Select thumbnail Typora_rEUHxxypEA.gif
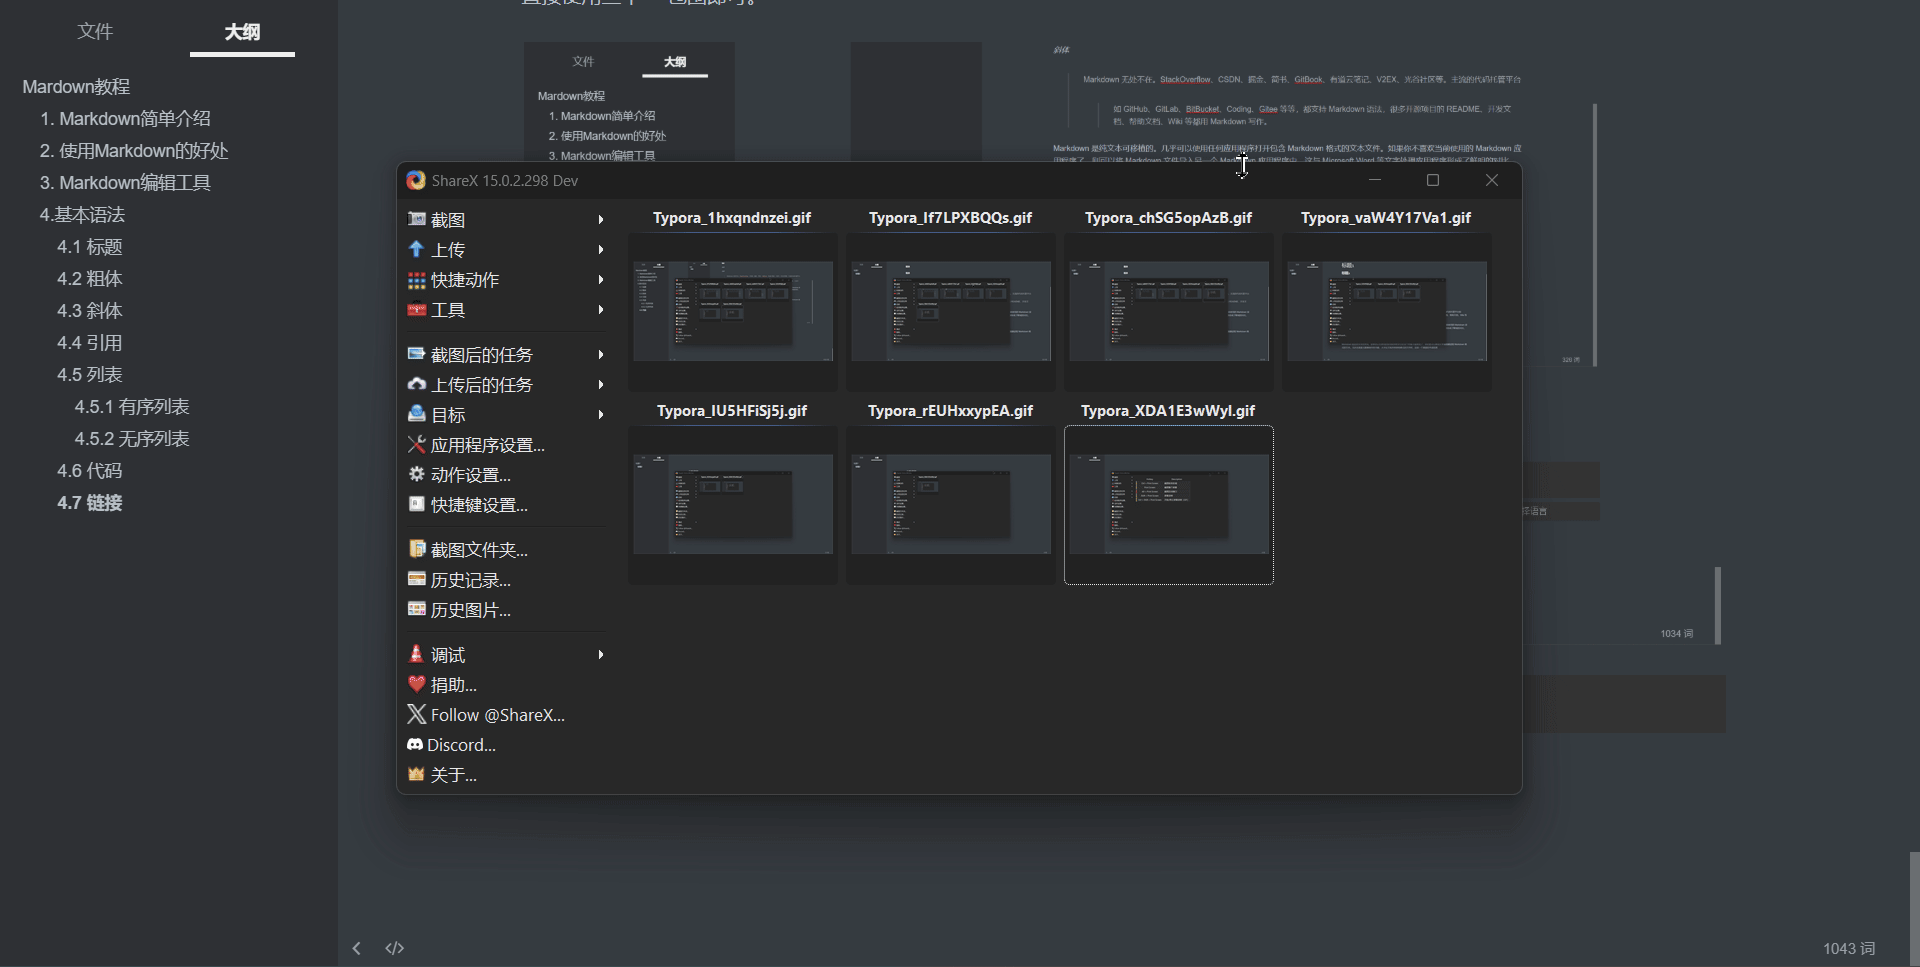Viewport: 1920px width, 967px height. point(951,504)
